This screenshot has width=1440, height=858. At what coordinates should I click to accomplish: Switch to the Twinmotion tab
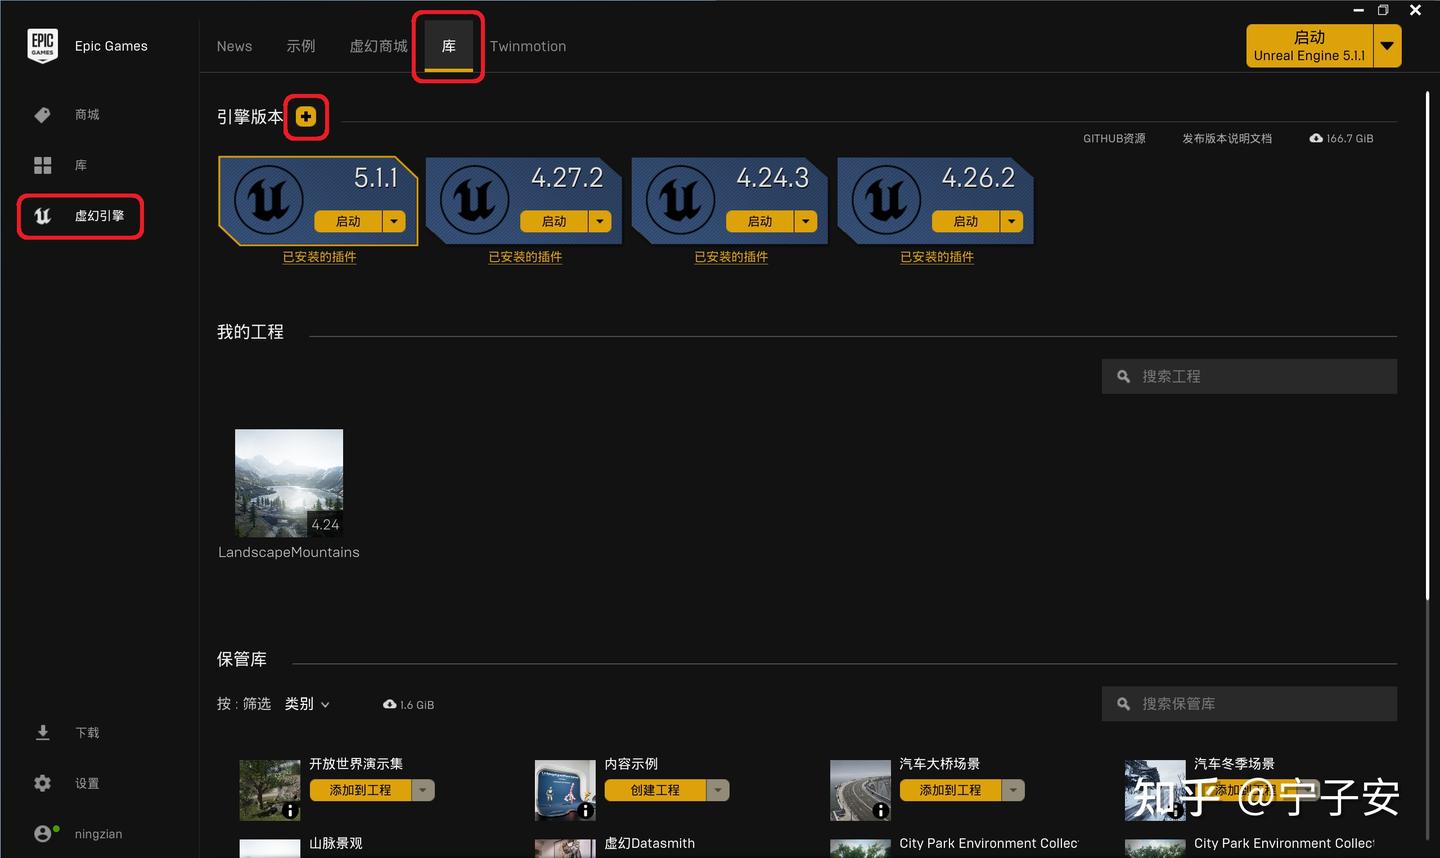coord(528,46)
